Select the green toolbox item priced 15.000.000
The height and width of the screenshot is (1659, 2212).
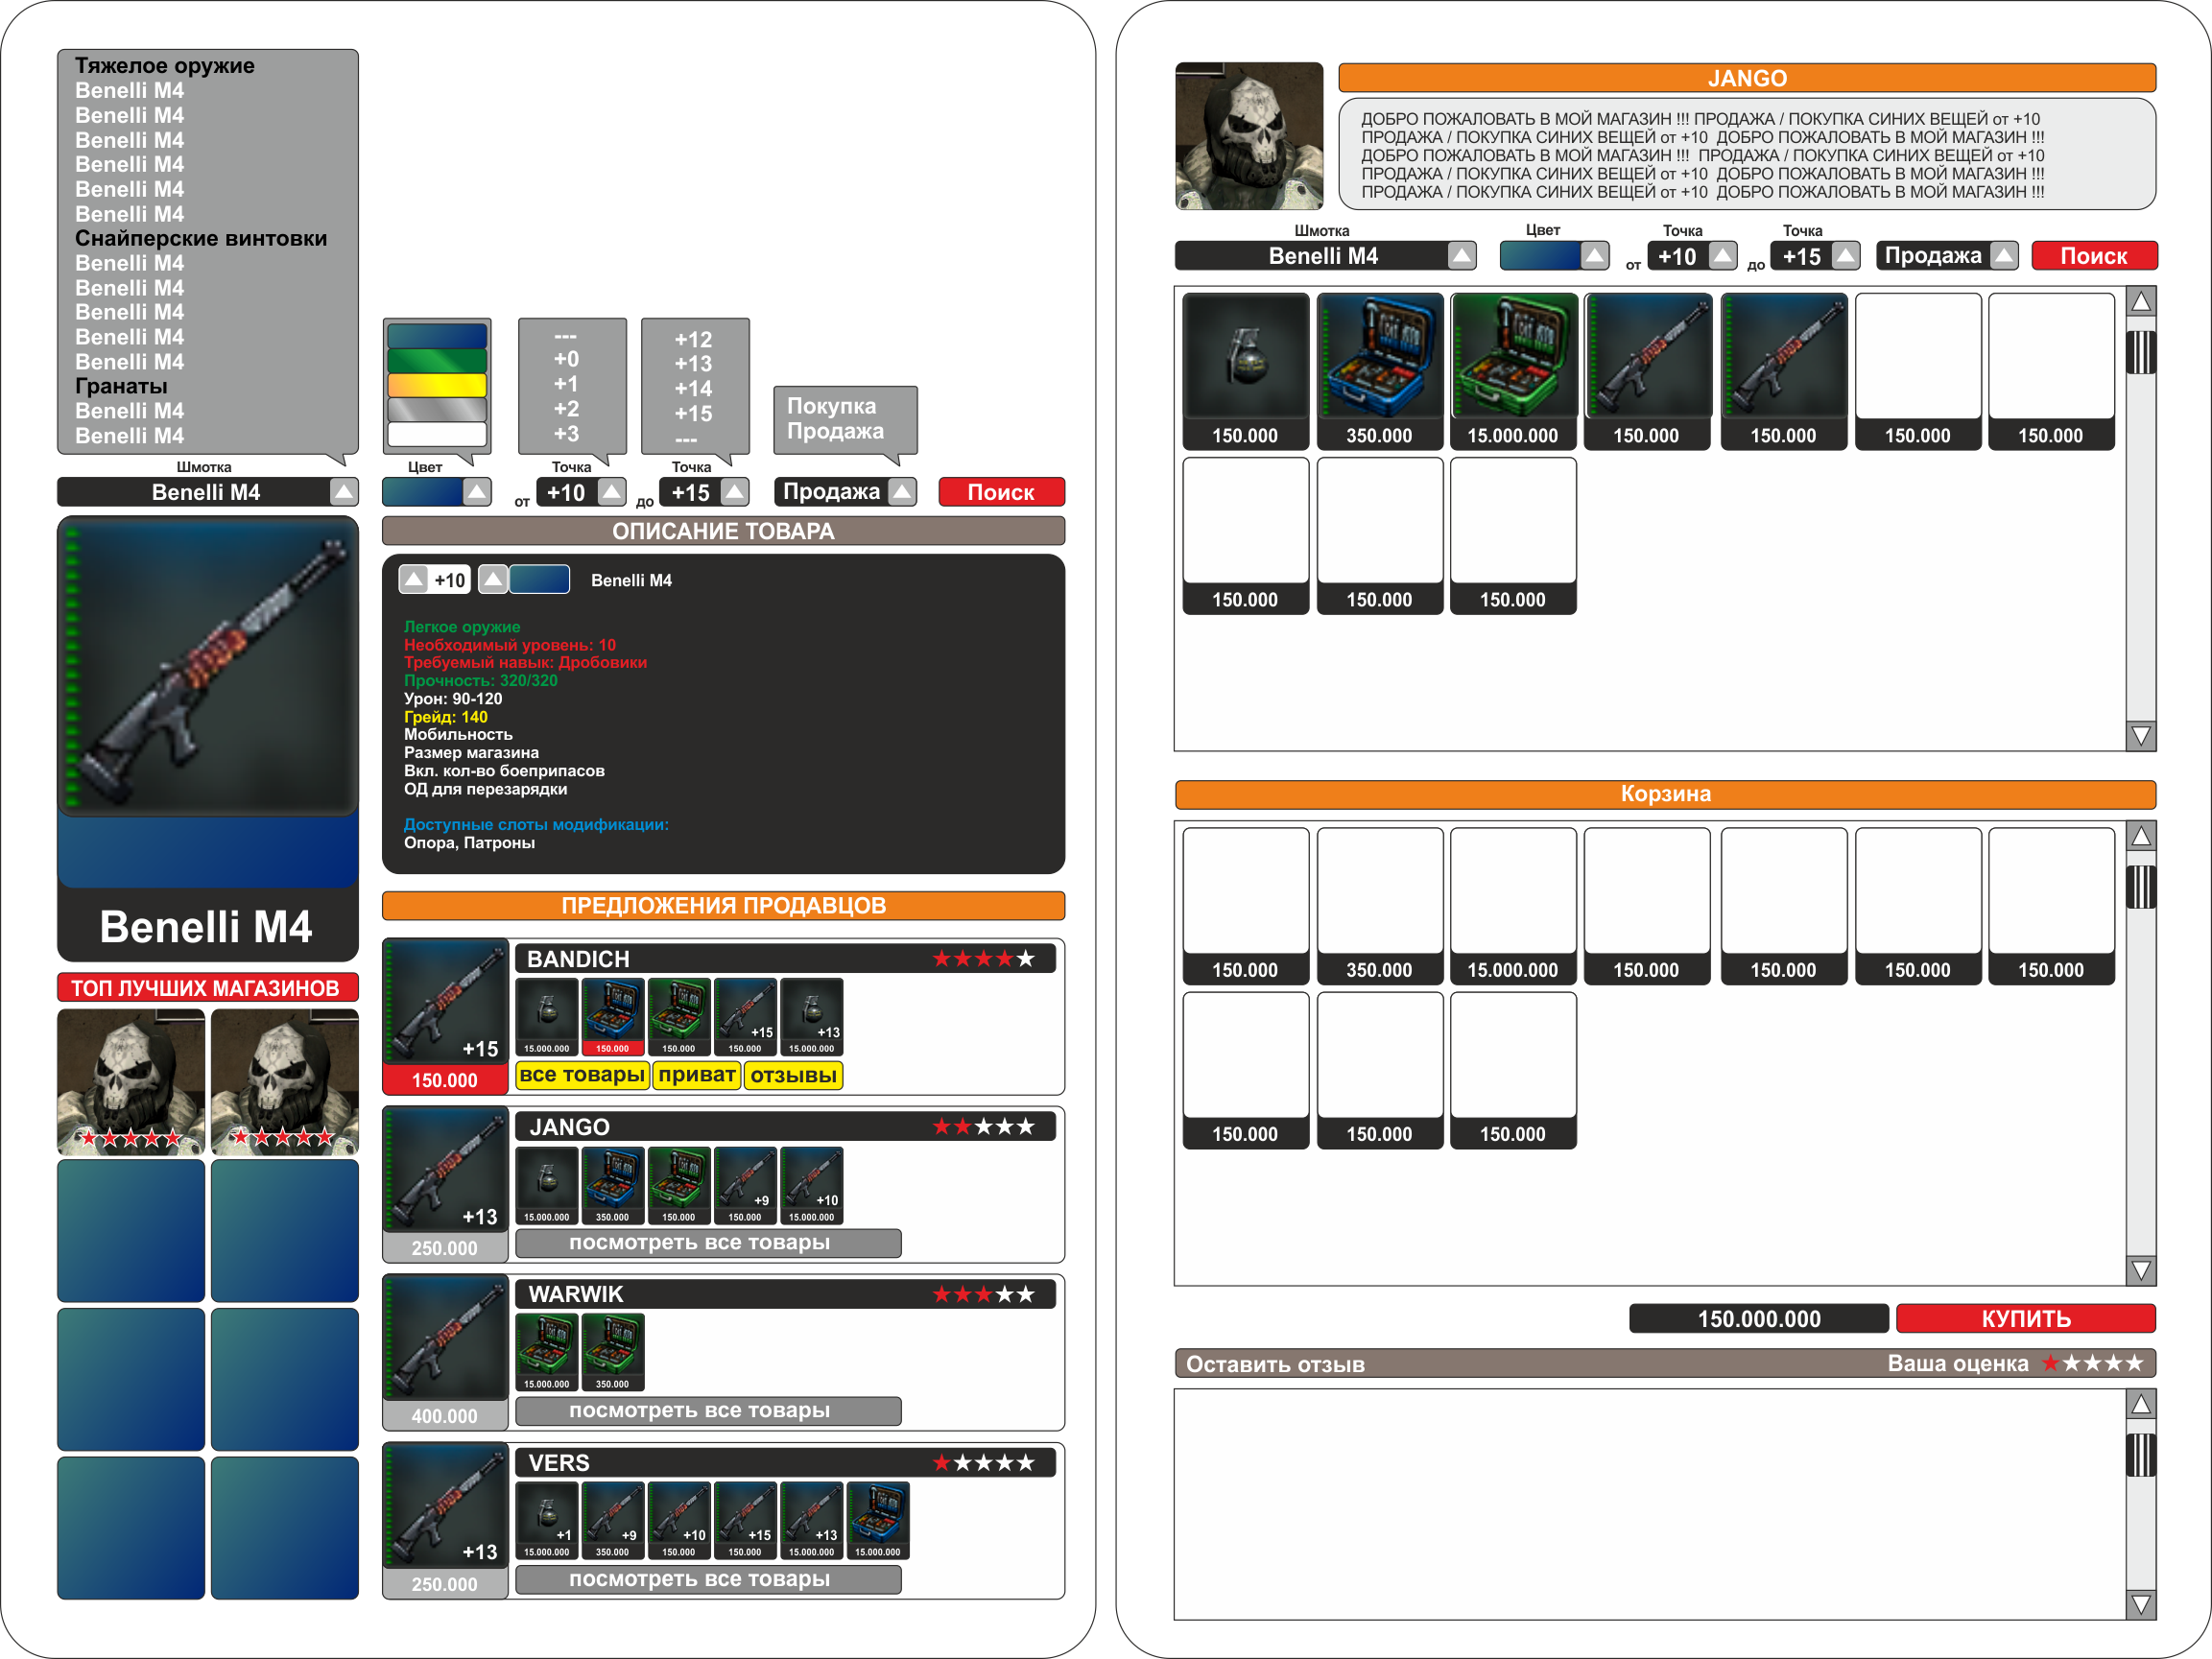click(1513, 356)
